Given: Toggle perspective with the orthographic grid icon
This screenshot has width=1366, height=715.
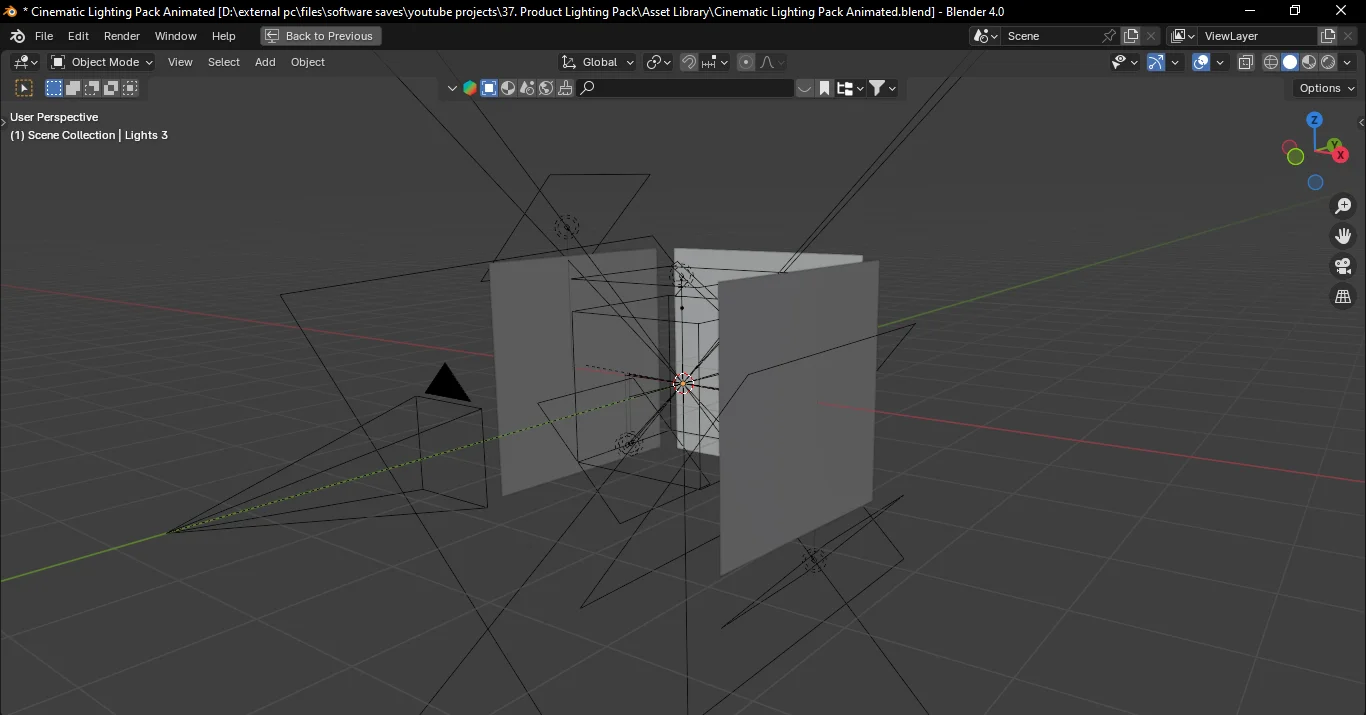Looking at the screenshot, I should click(x=1343, y=296).
